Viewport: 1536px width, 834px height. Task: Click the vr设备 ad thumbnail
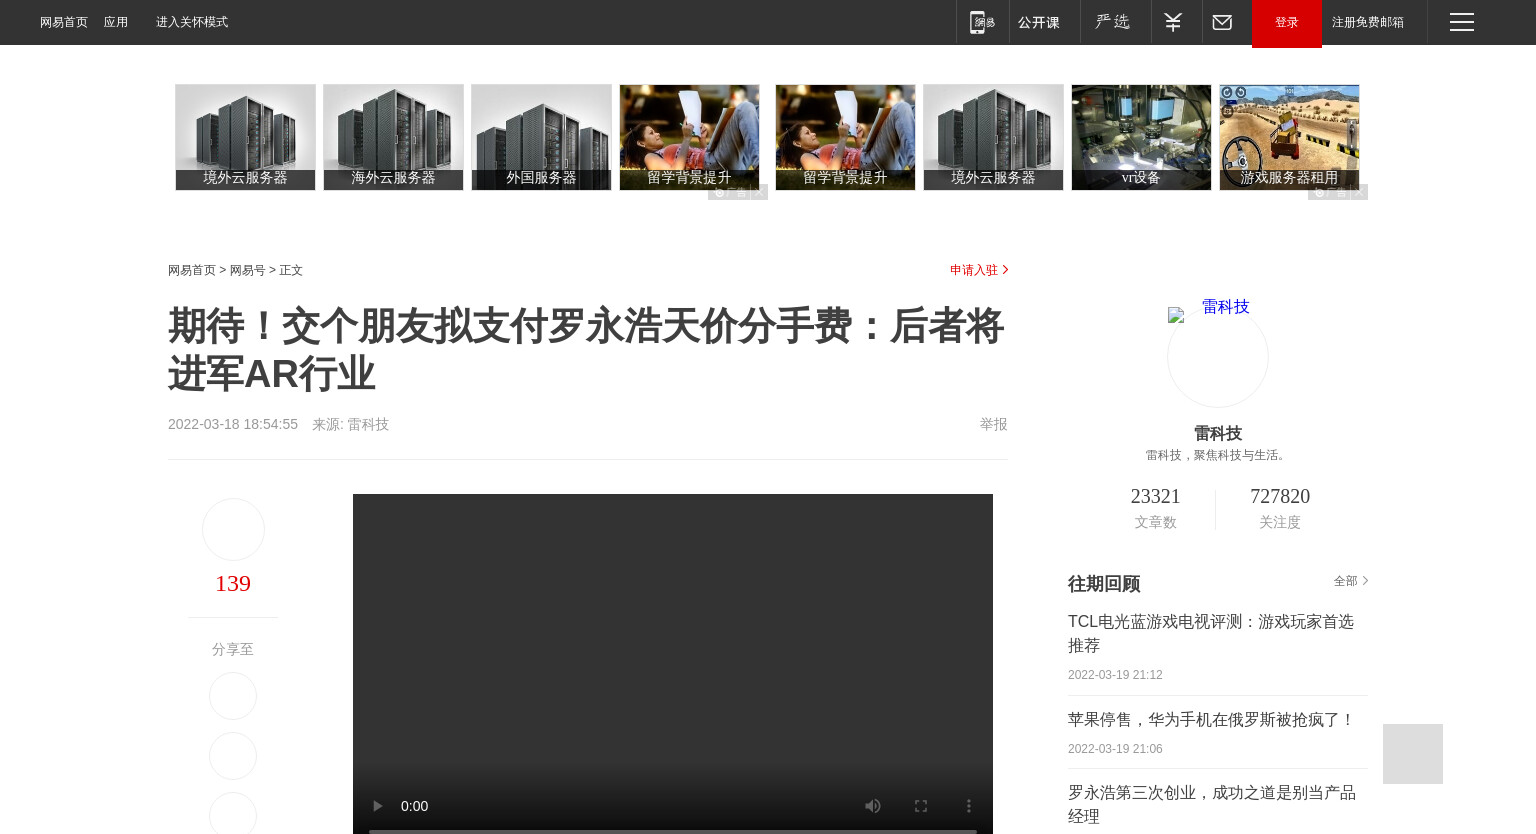pos(1141,137)
